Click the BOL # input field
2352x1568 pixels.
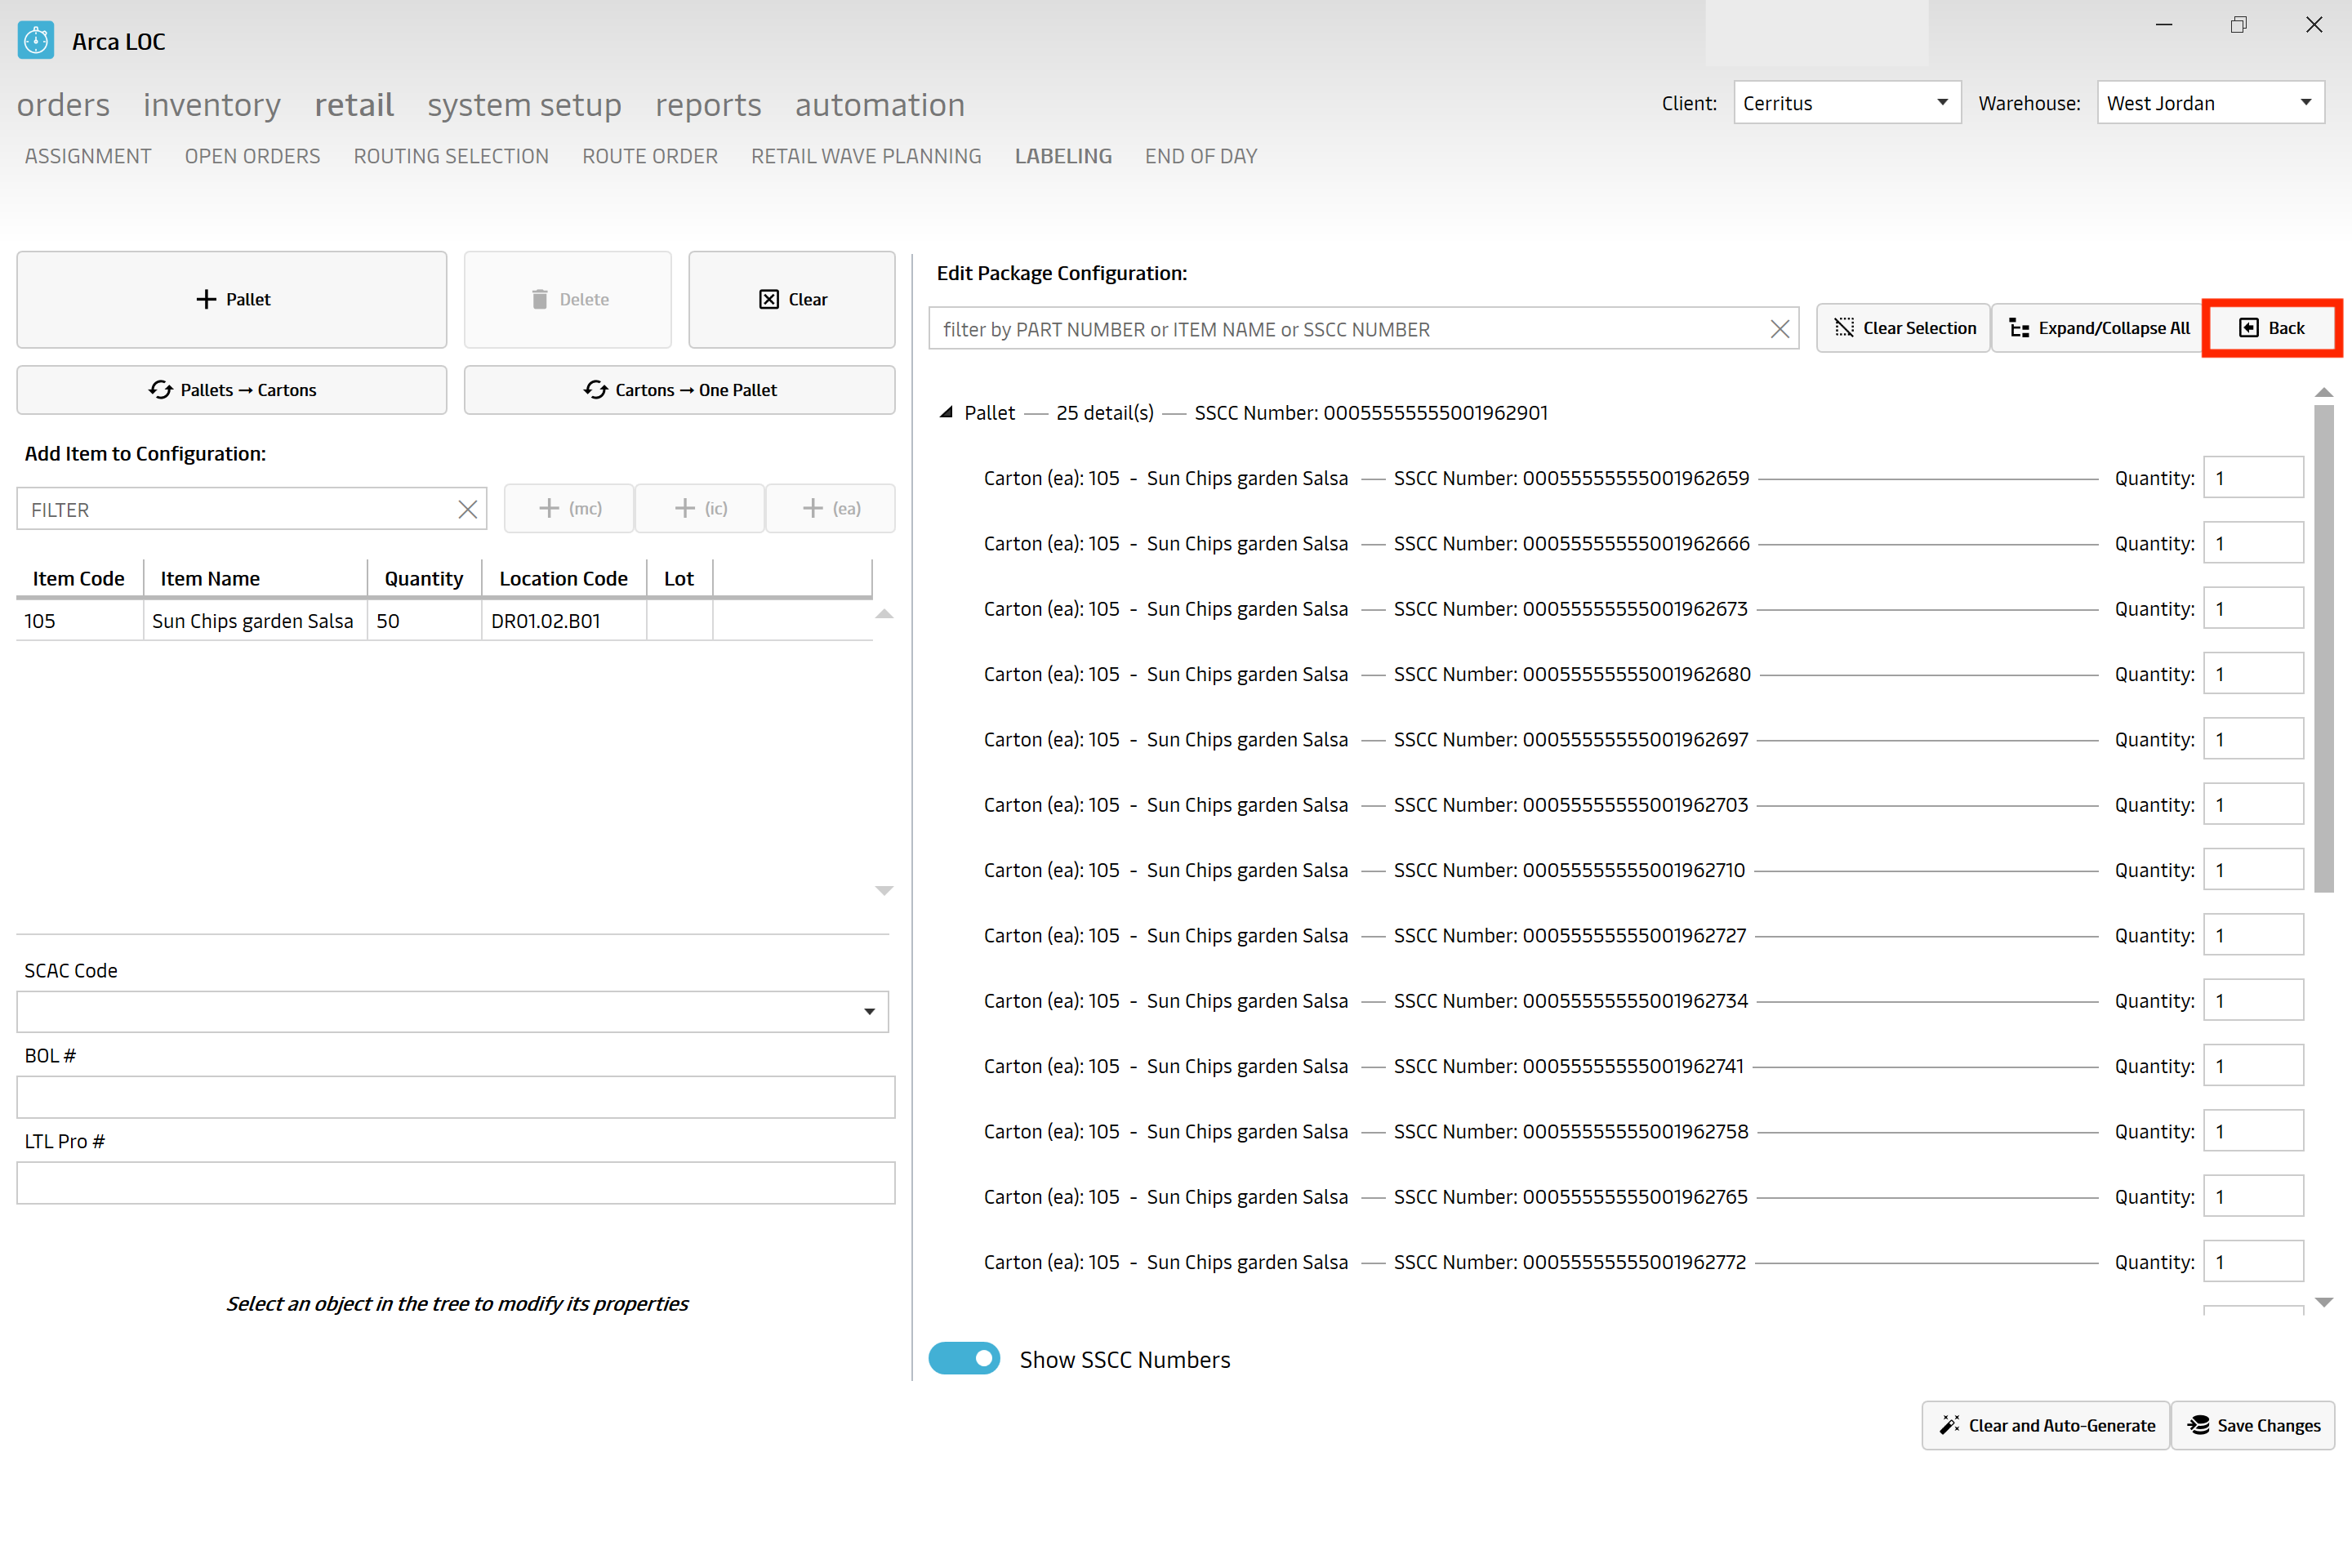coord(456,1097)
